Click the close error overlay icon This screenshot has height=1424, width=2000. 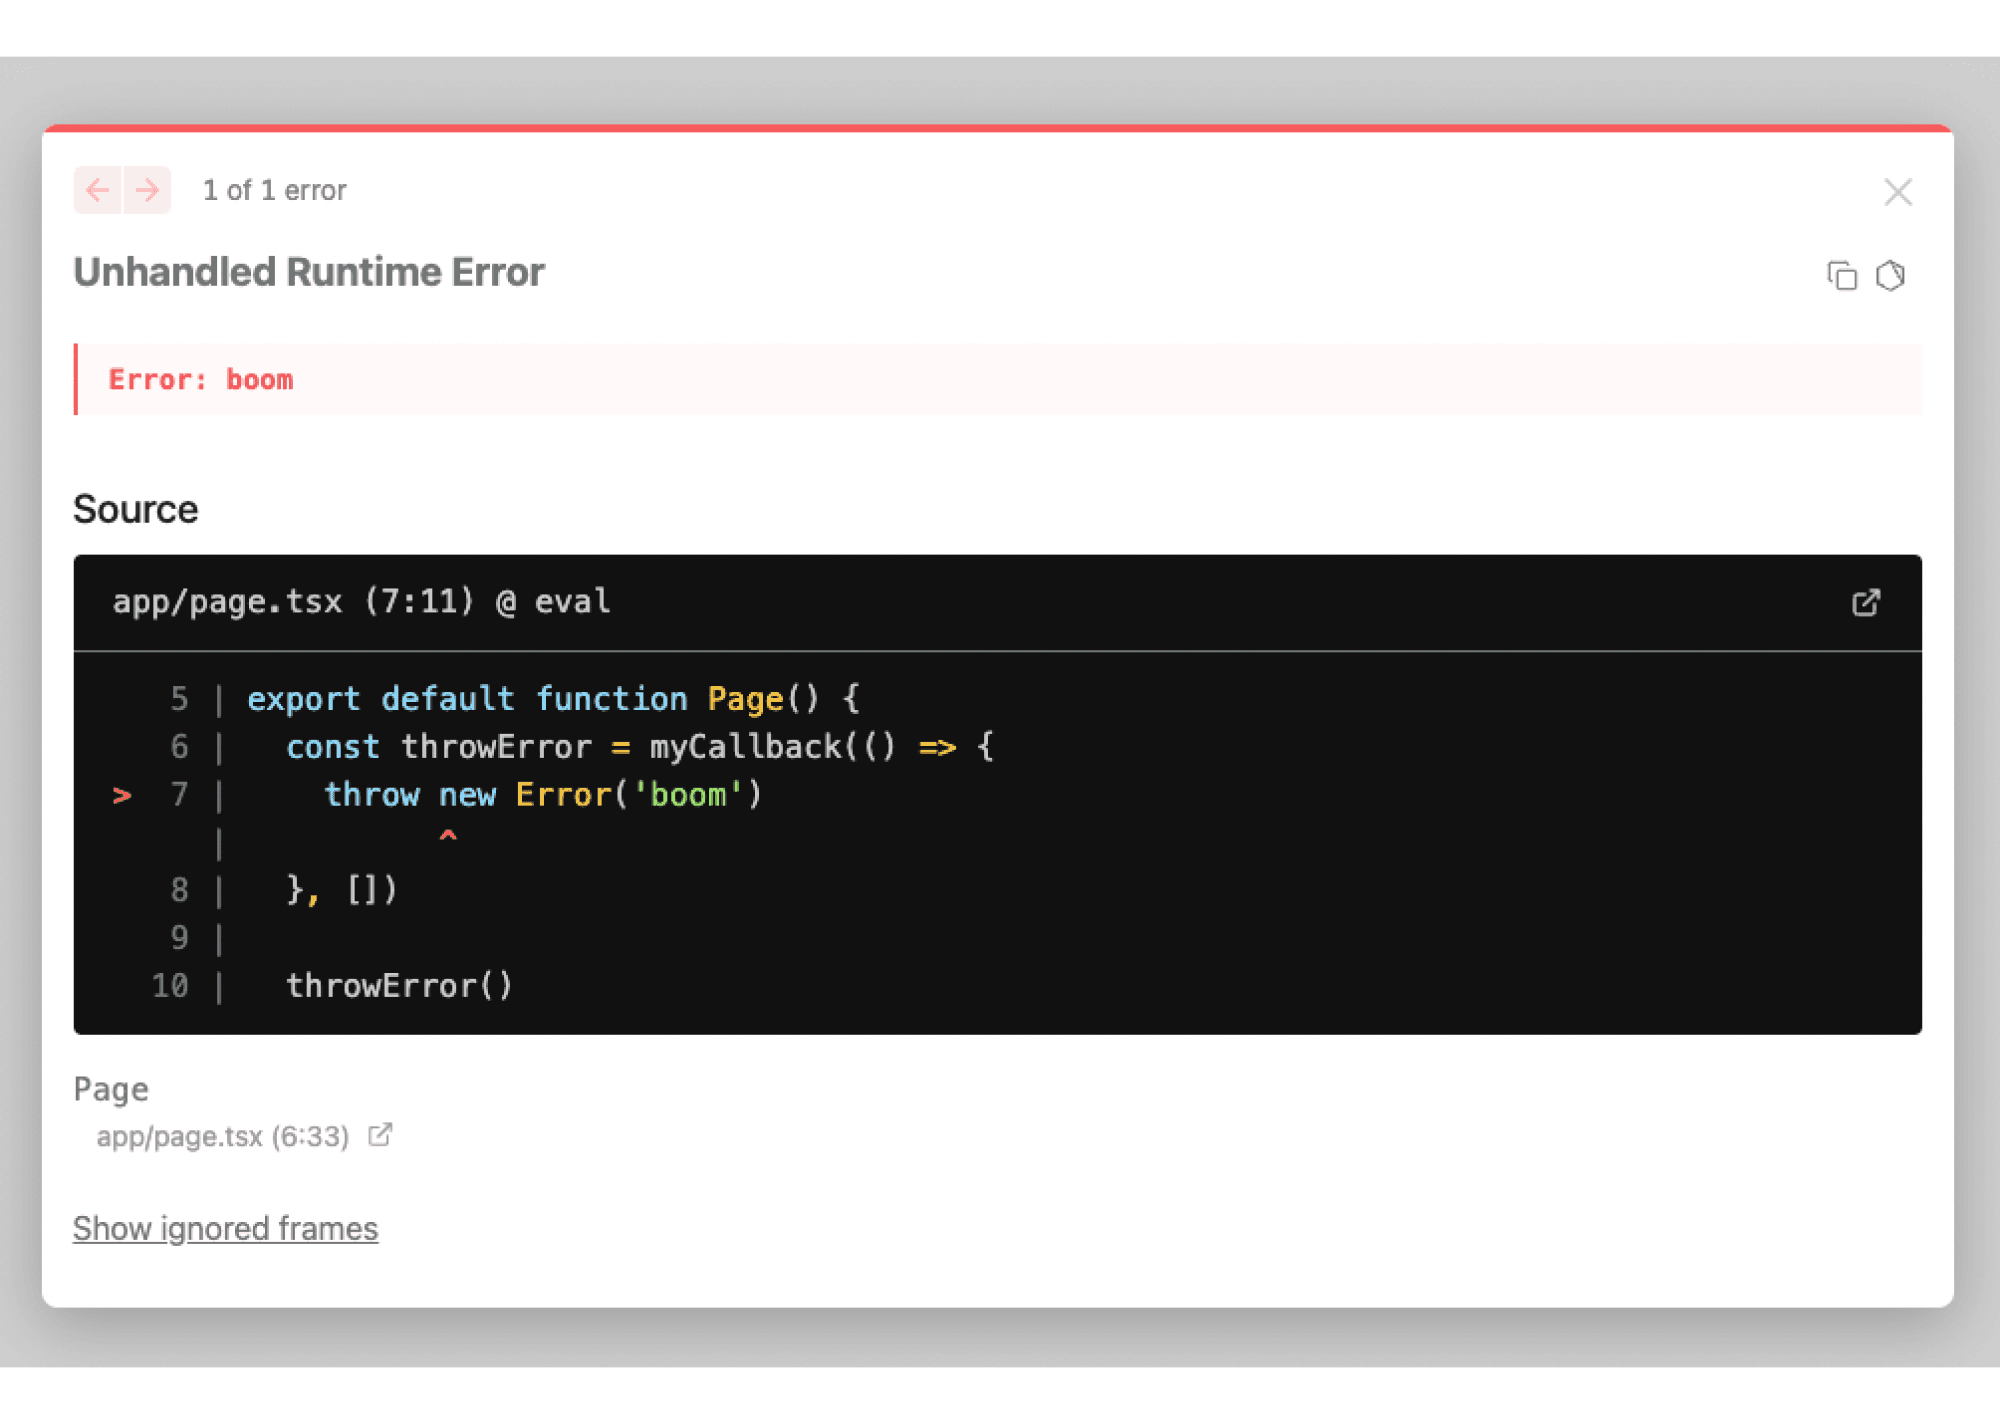click(1898, 190)
